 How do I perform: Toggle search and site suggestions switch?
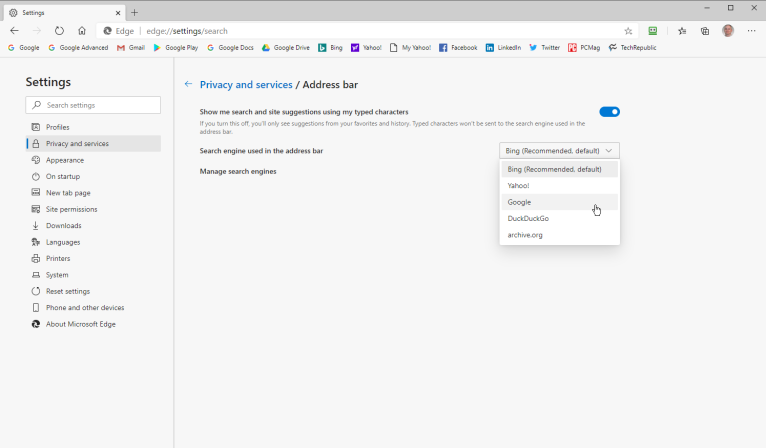click(x=609, y=112)
